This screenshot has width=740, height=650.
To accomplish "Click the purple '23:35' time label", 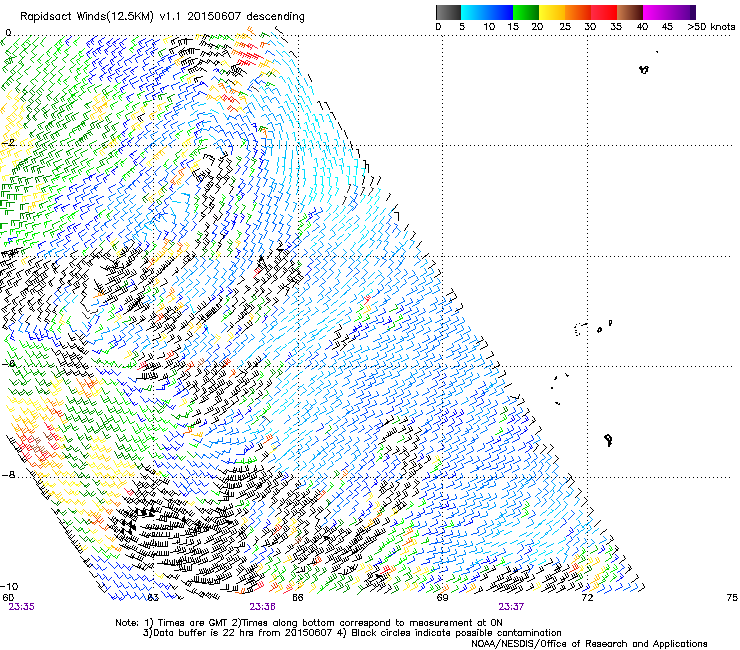I will 21,607.
